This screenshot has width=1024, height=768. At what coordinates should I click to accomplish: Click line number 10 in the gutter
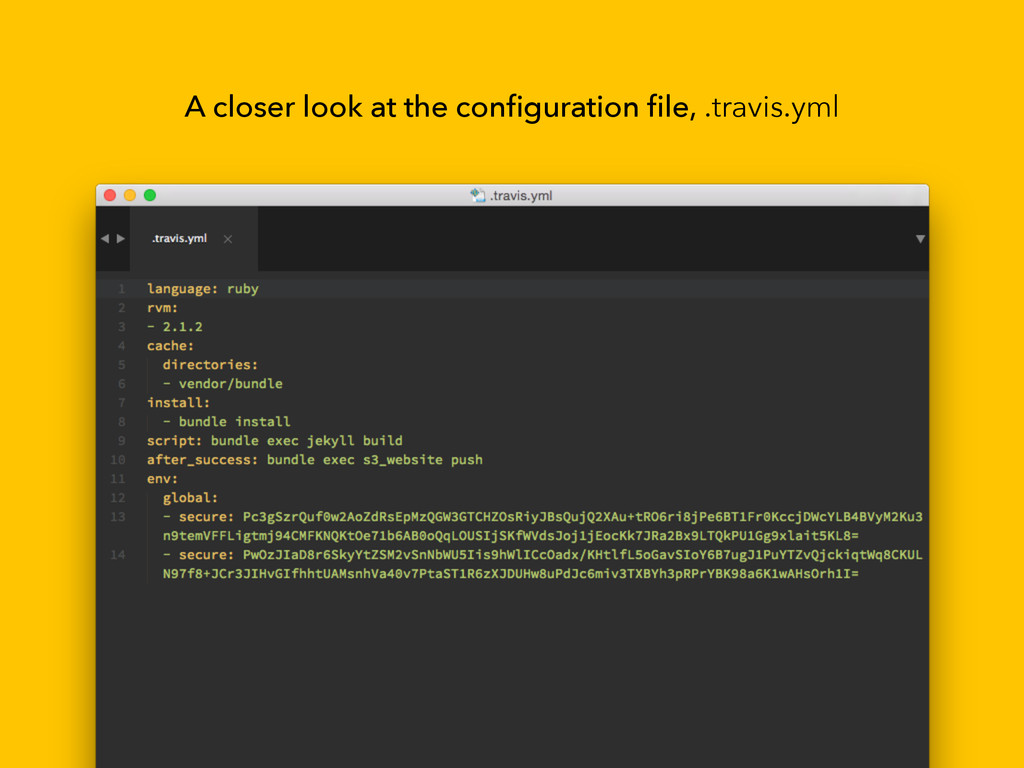tap(118, 459)
